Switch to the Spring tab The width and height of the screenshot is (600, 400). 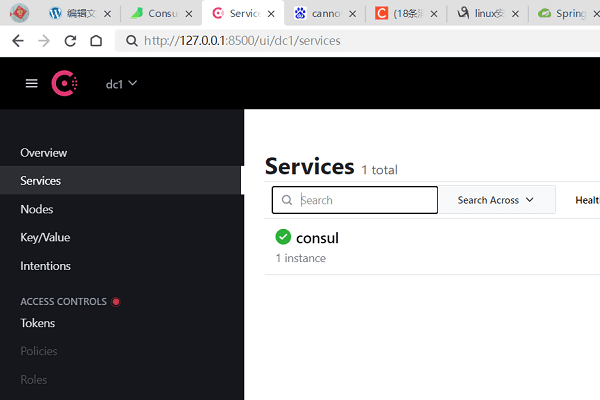pos(562,14)
